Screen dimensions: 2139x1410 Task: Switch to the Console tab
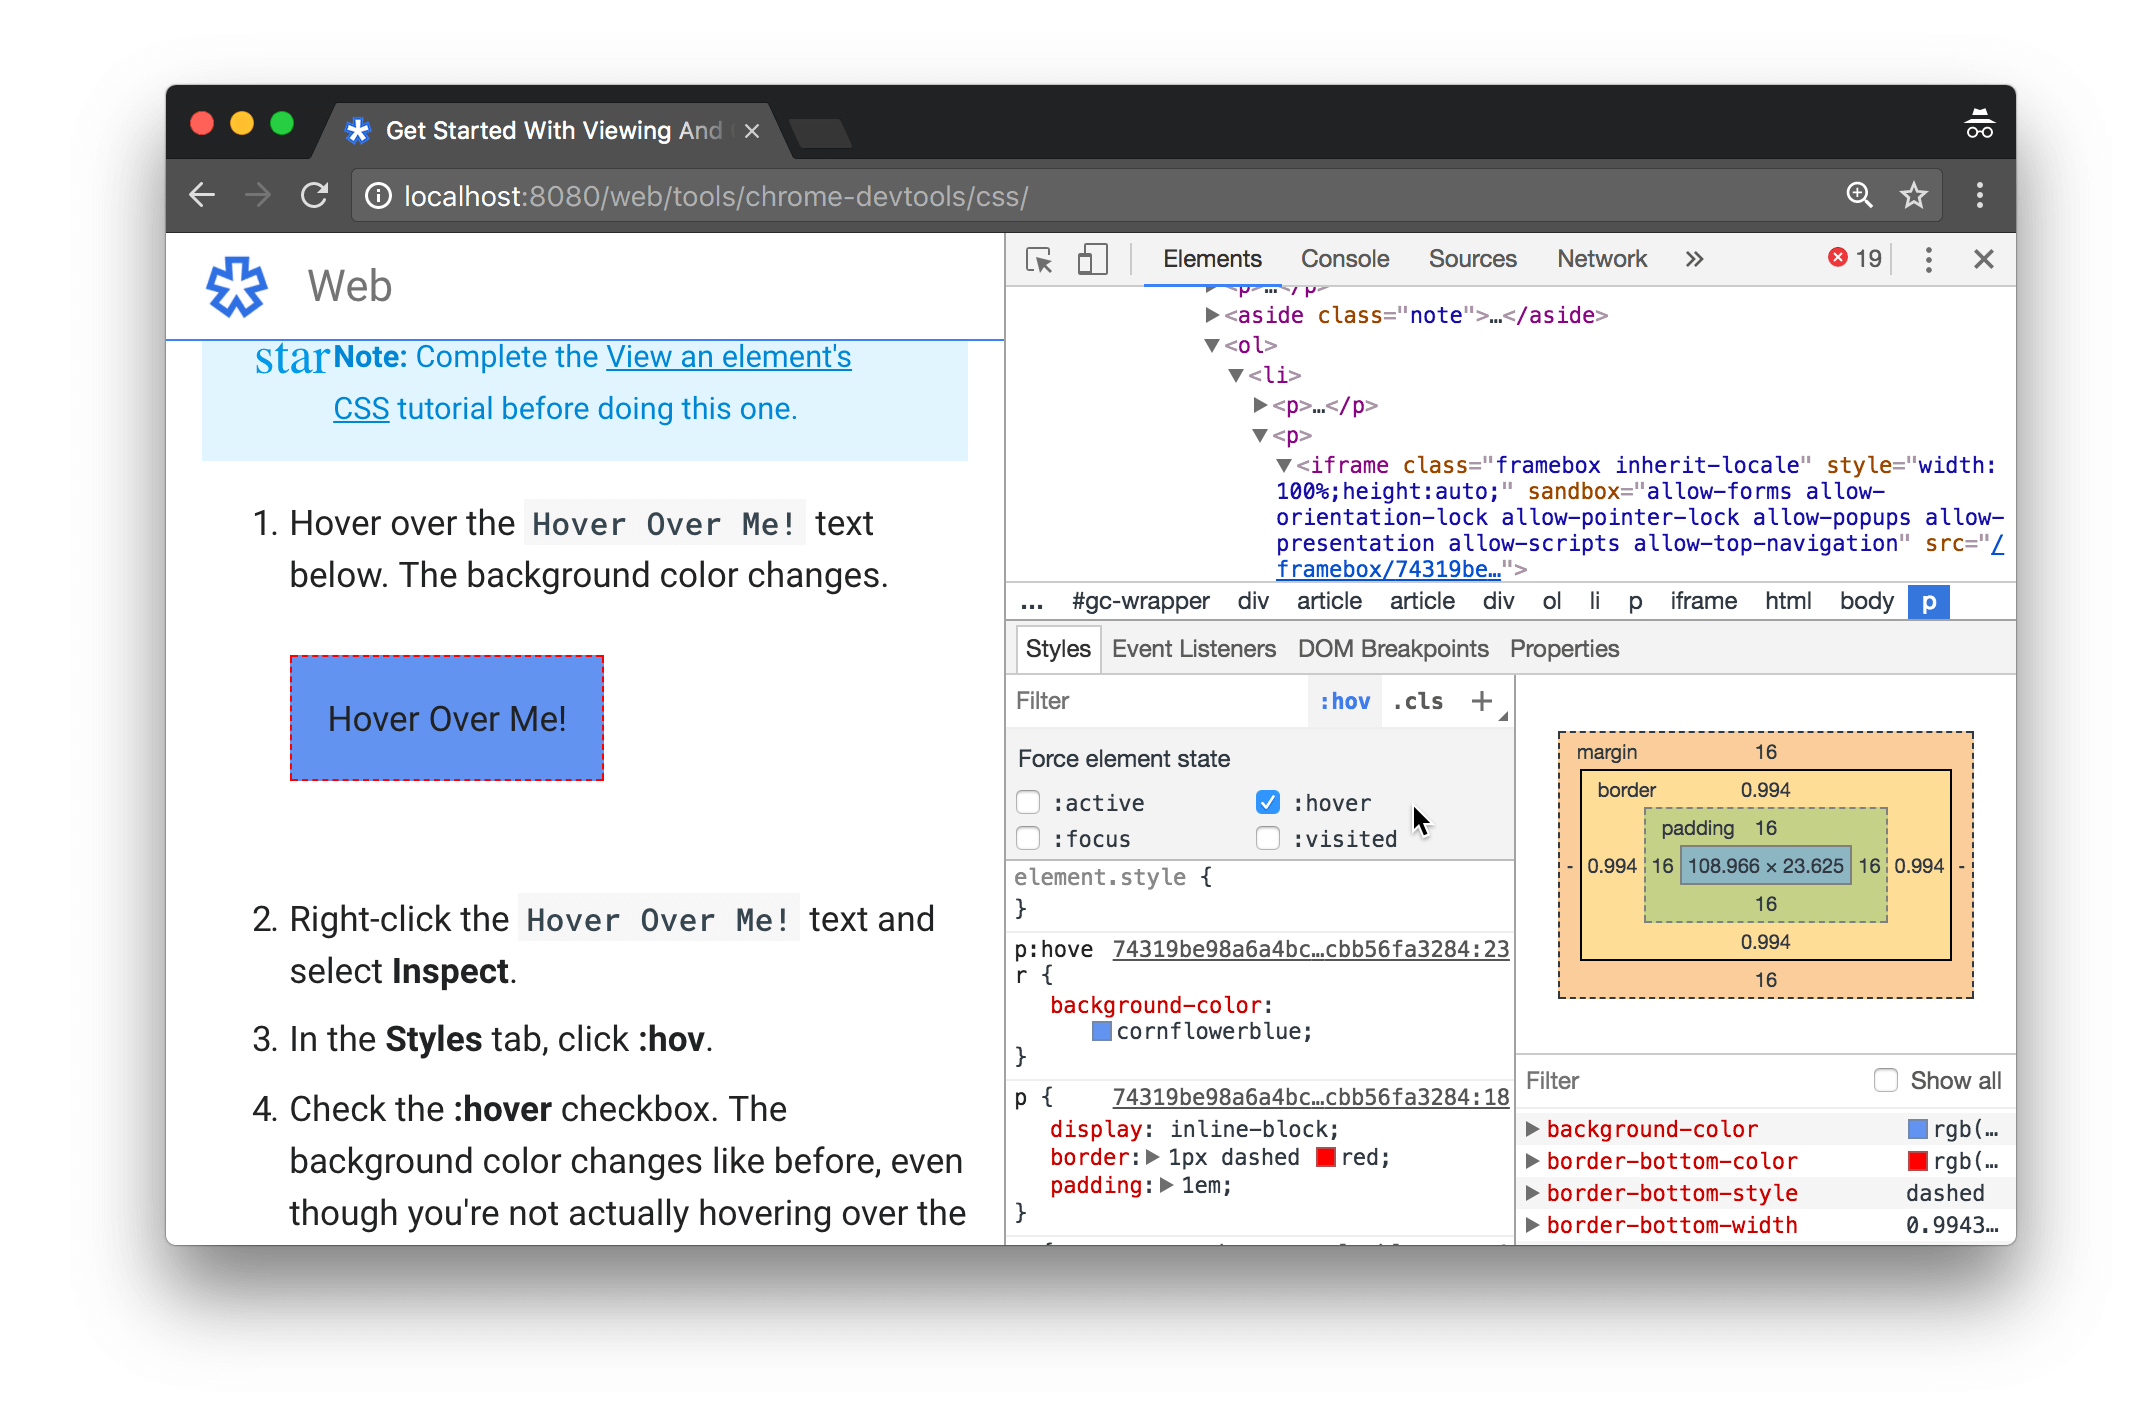(x=1344, y=258)
